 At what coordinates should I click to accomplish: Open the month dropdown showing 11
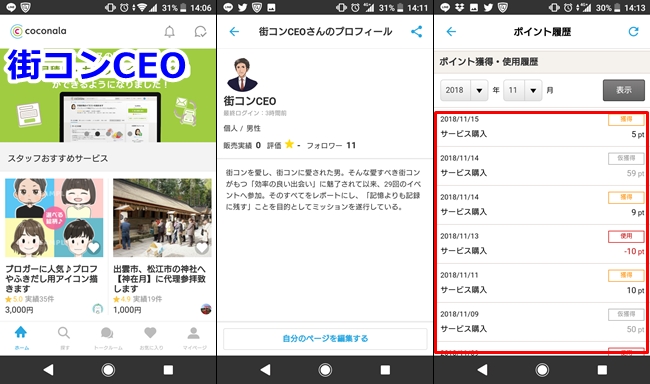click(523, 90)
